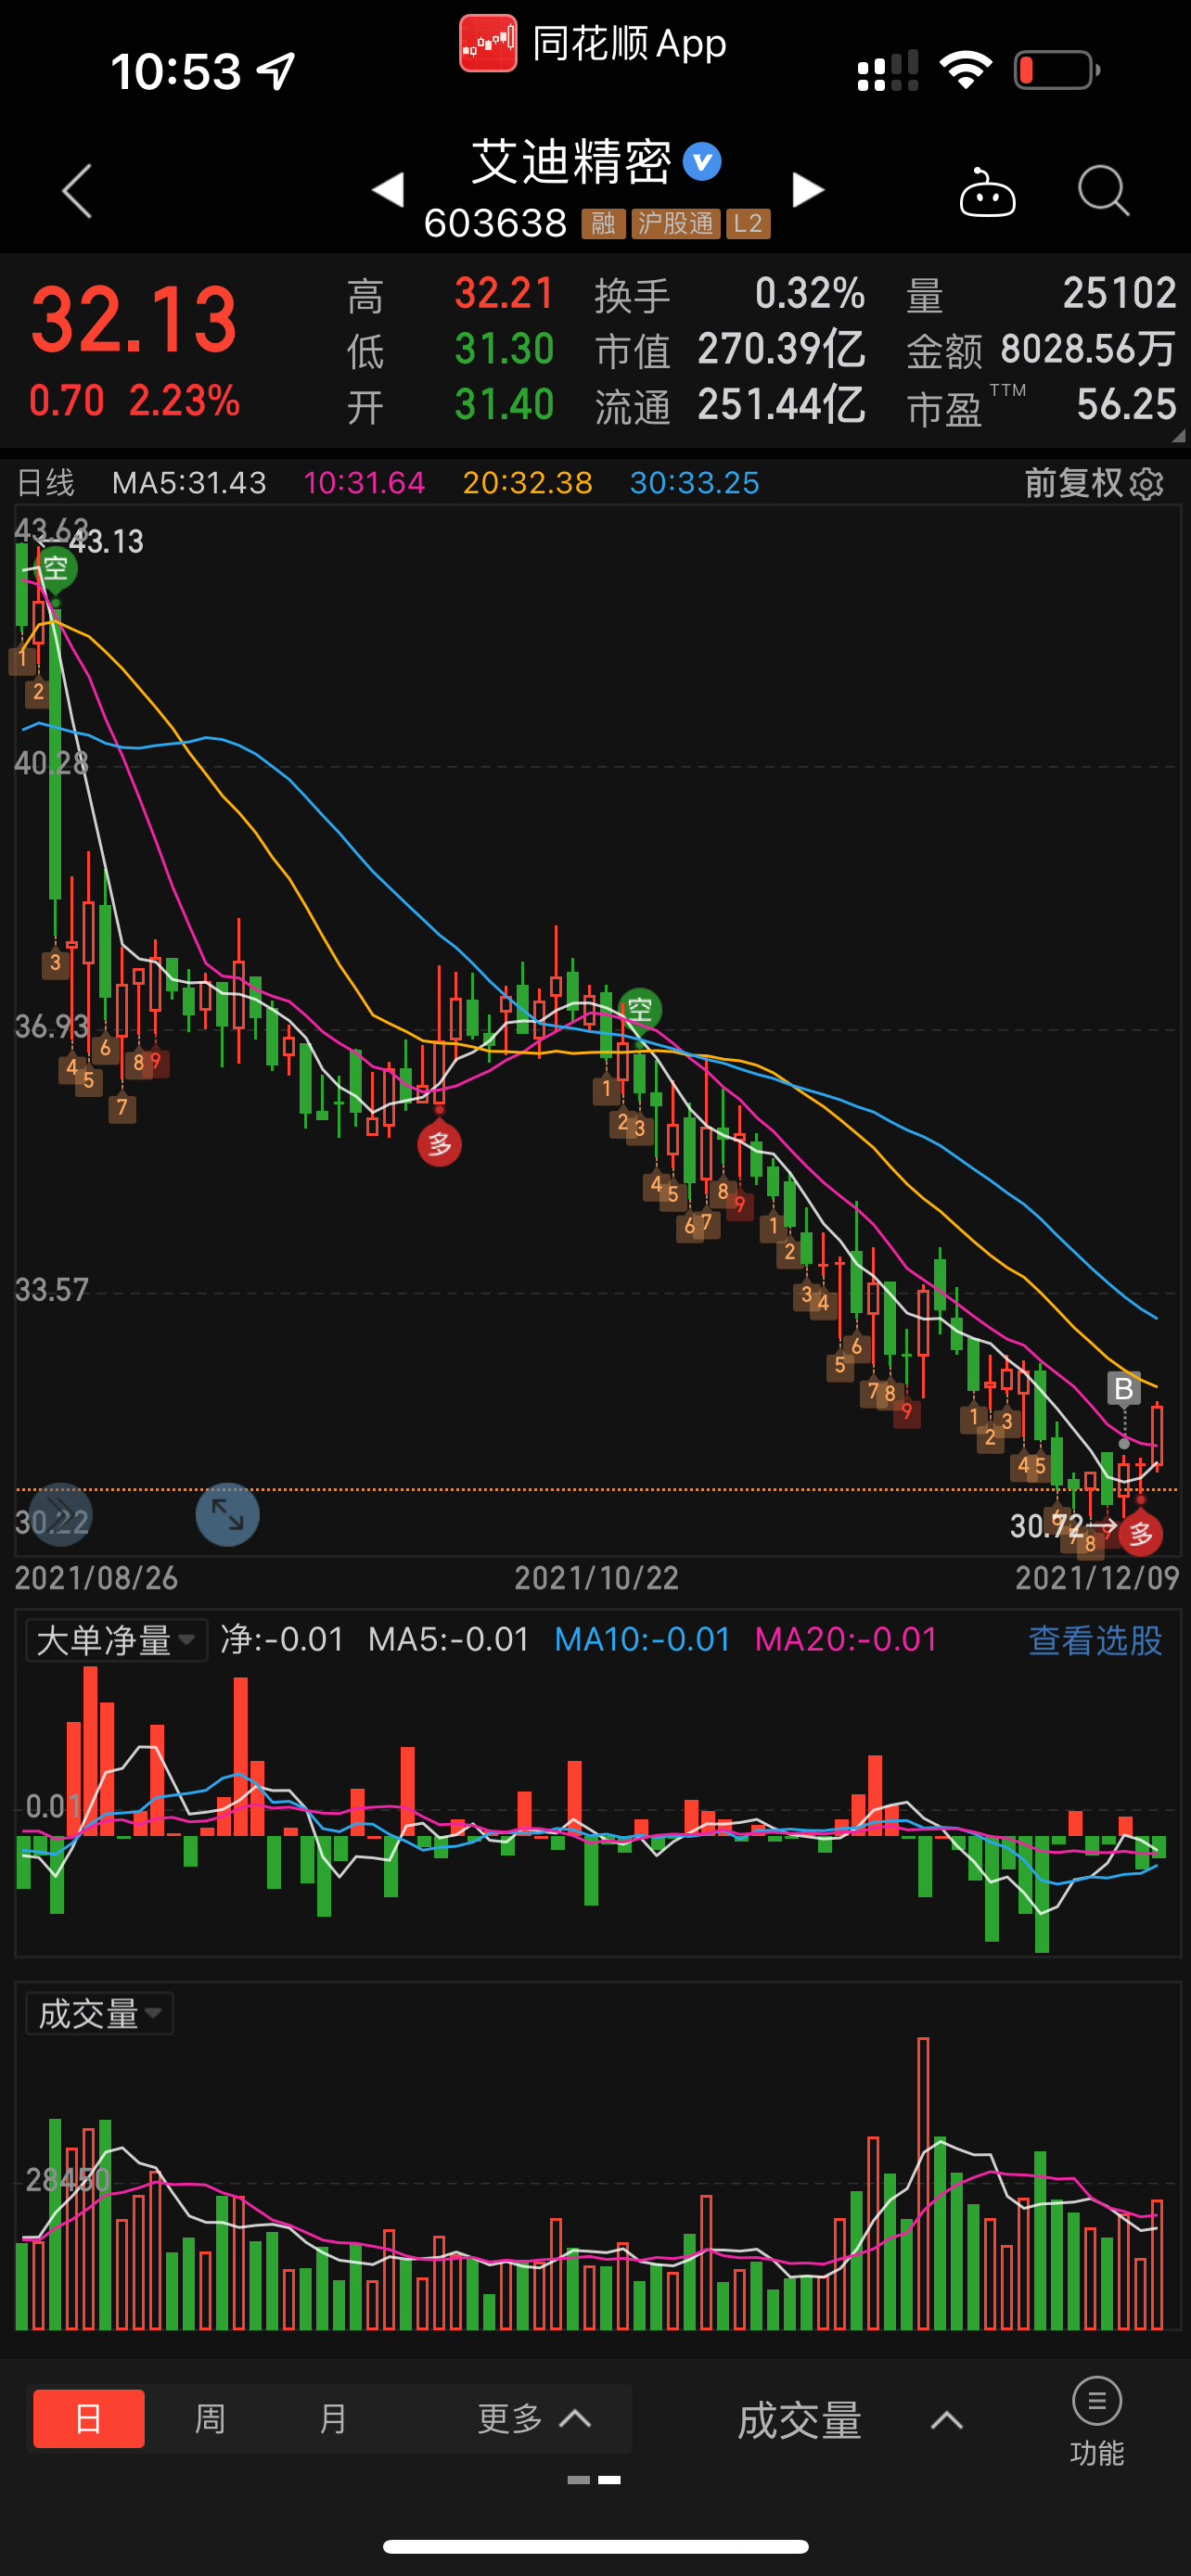Tap the page indicator dots at bottom

point(594,2480)
